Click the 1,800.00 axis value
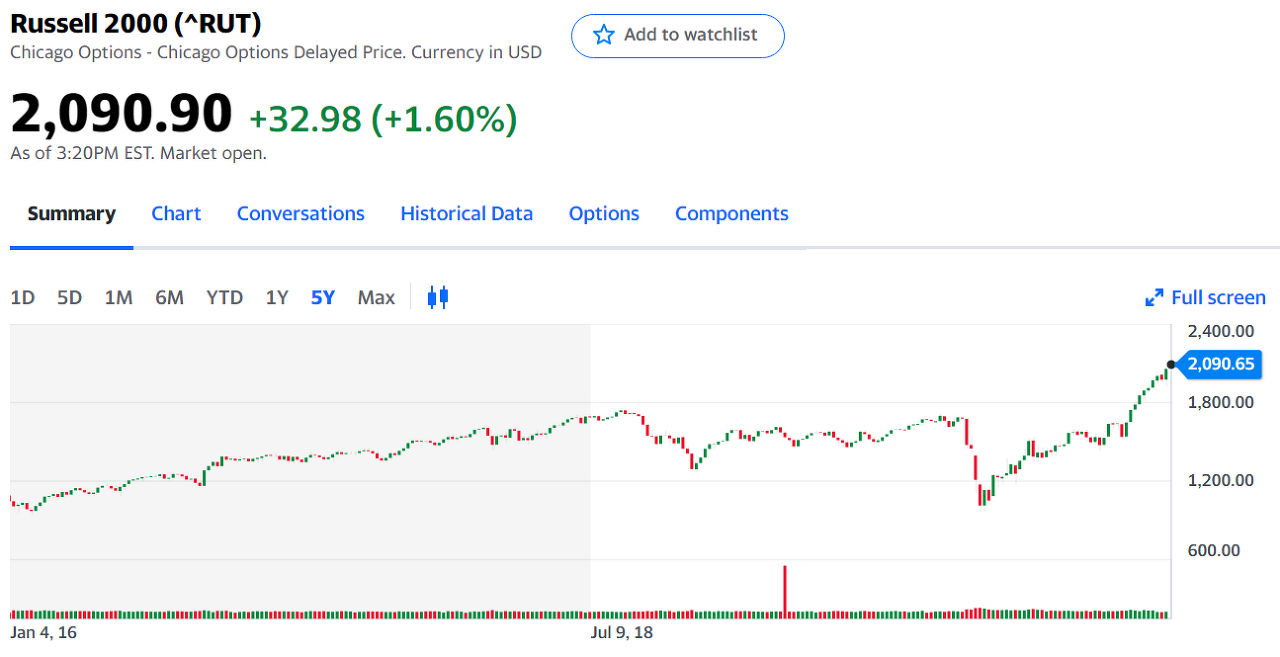Screen dimensions: 1280x657 pos(1221,402)
